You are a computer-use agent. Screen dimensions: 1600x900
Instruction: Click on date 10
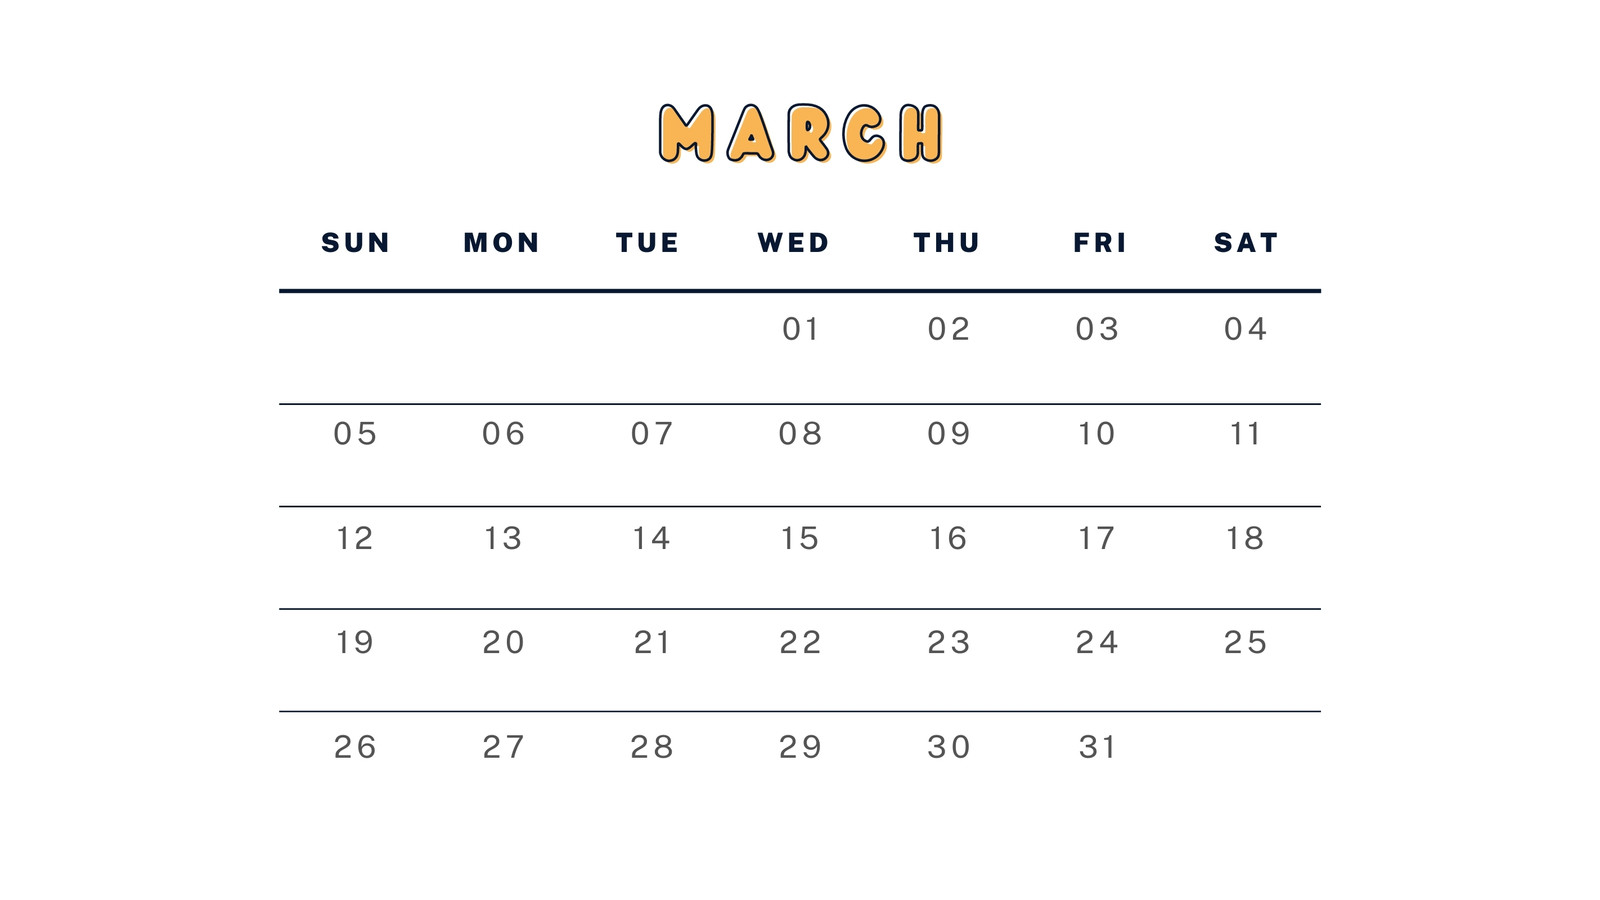coord(1097,434)
